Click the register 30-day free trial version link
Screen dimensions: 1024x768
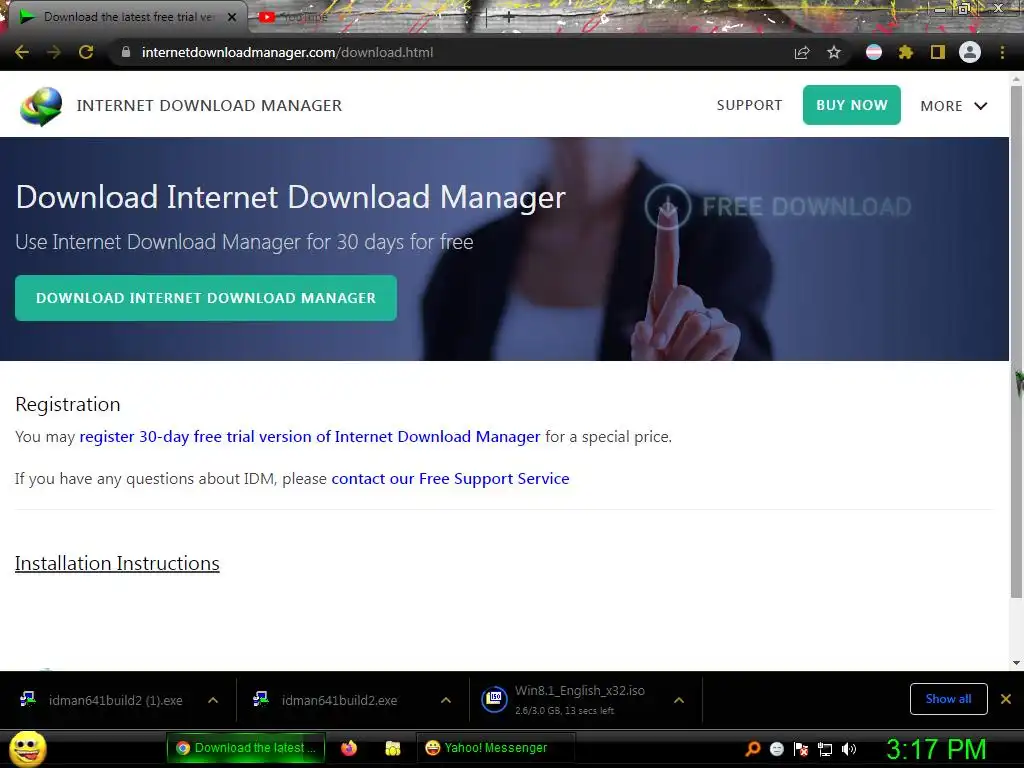[310, 436]
